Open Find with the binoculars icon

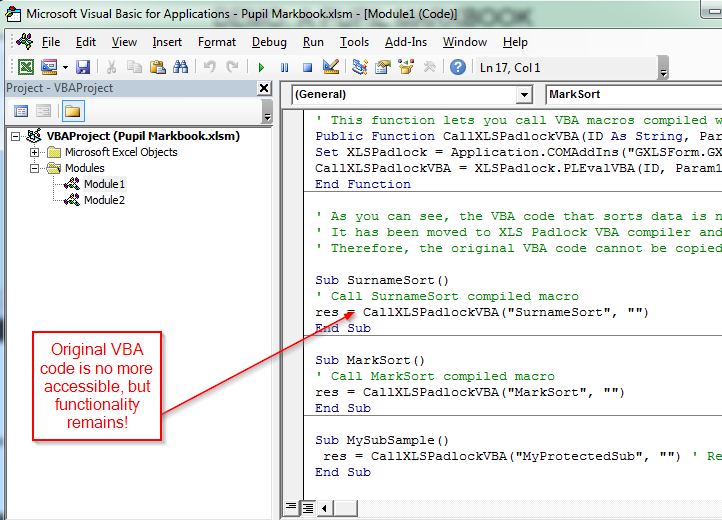(180, 67)
